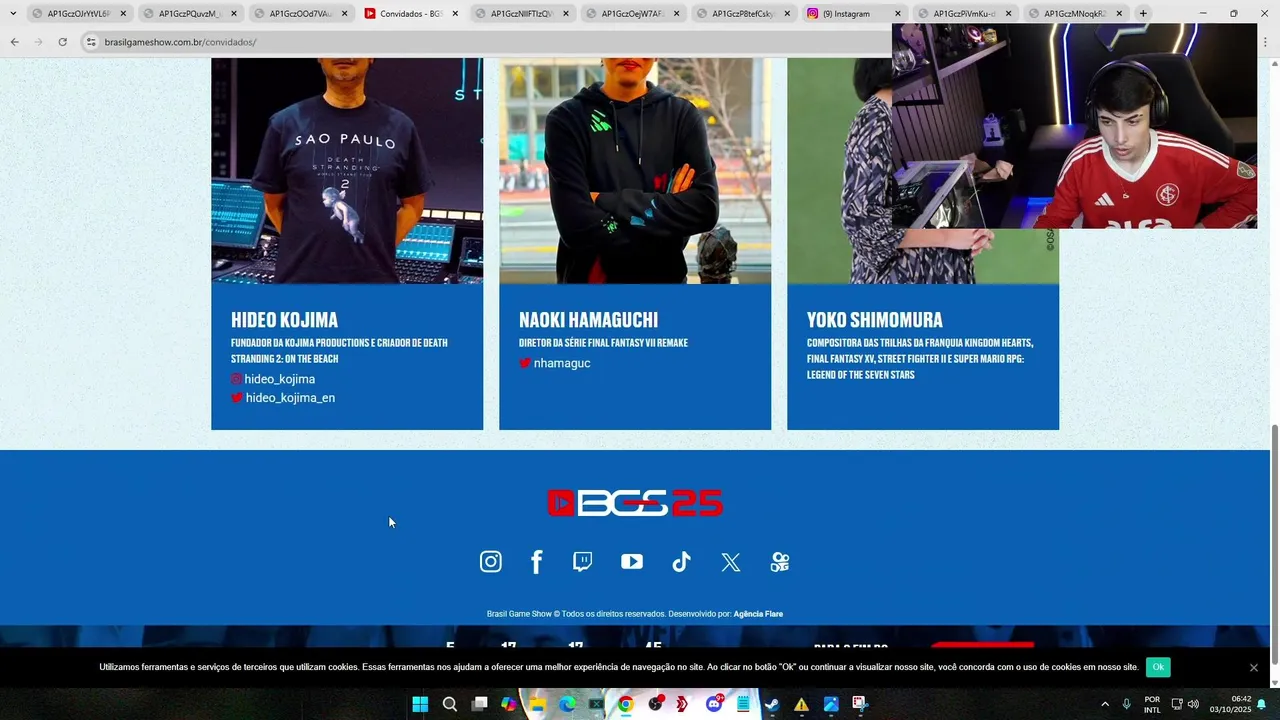
Task: Open BGS TikTok profile from footer
Action: (x=681, y=562)
